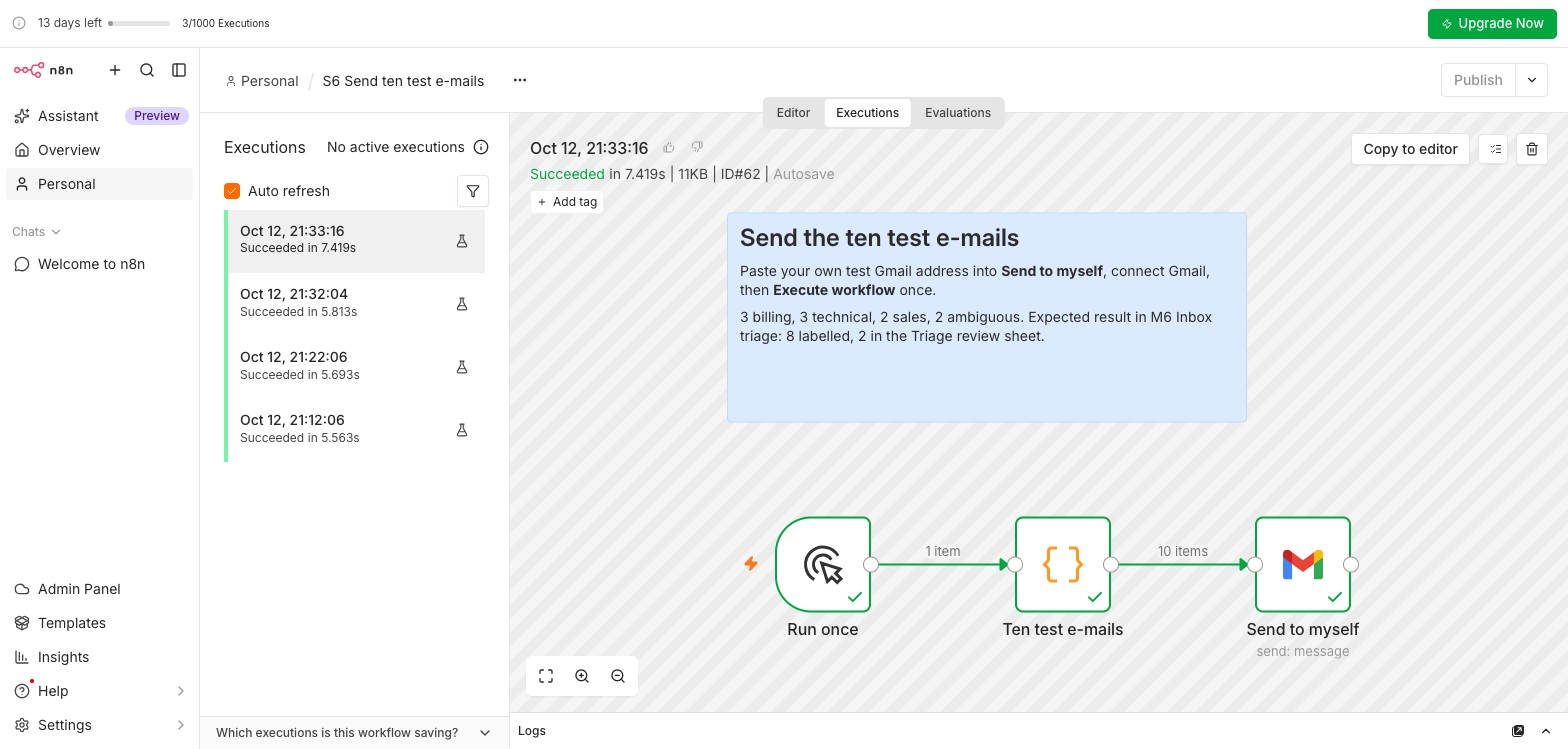
Task: Open the Admin Panel
Action: point(99,589)
